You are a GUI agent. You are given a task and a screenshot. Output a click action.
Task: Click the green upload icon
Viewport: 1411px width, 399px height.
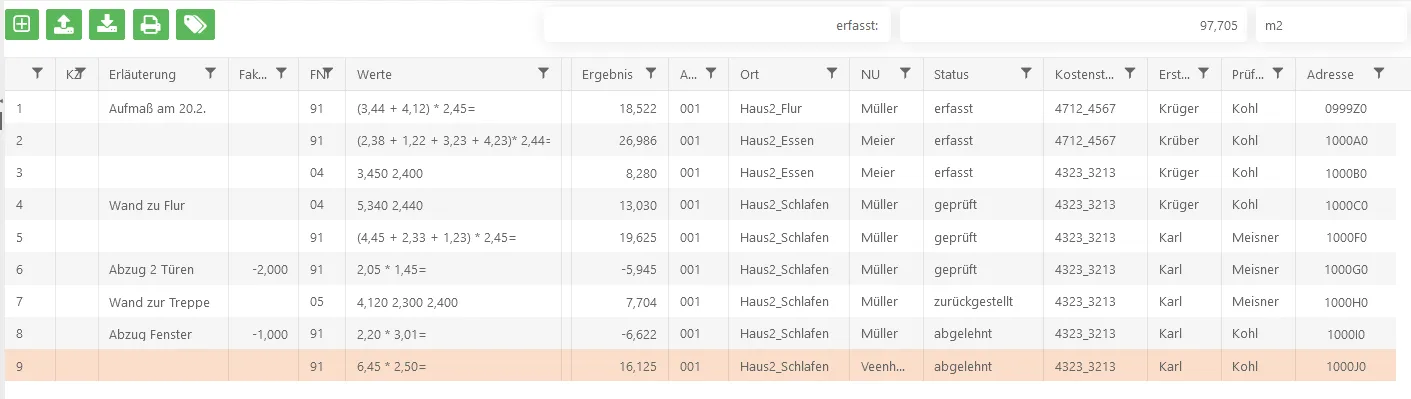pyautogui.click(x=64, y=24)
